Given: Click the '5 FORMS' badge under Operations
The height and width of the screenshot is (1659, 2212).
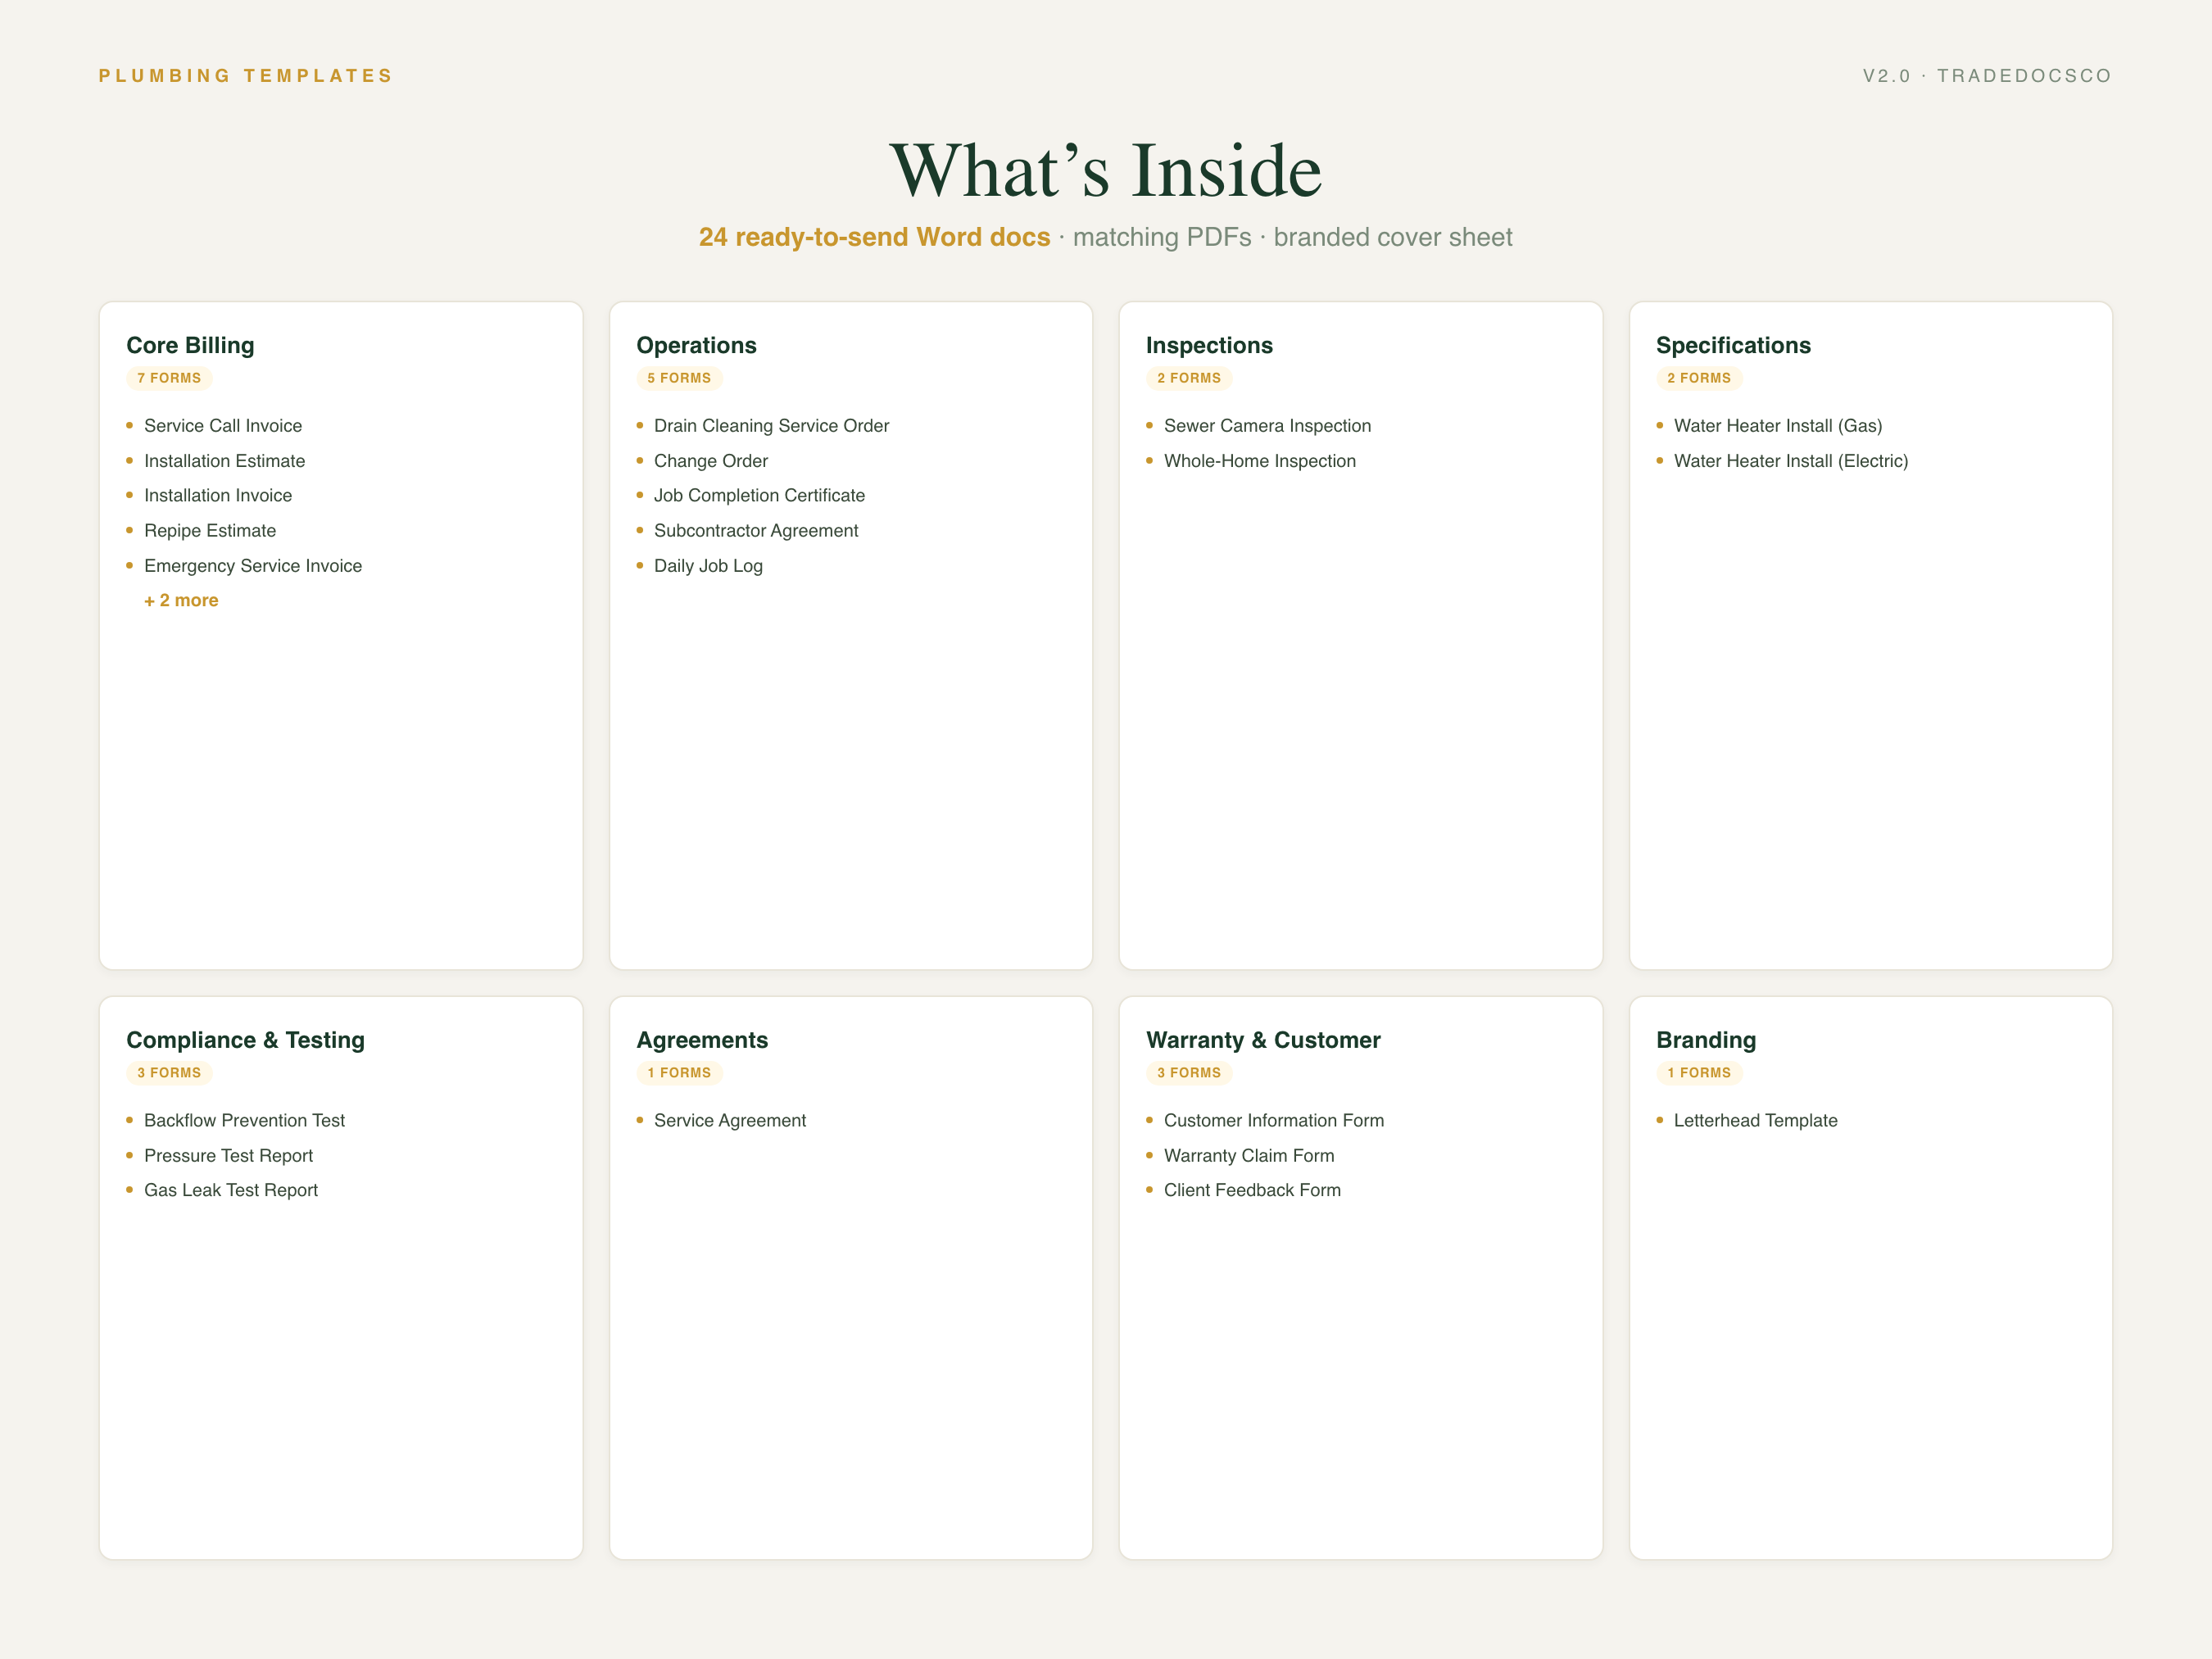Looking at the screenshot, I should [x=679, y=378].
